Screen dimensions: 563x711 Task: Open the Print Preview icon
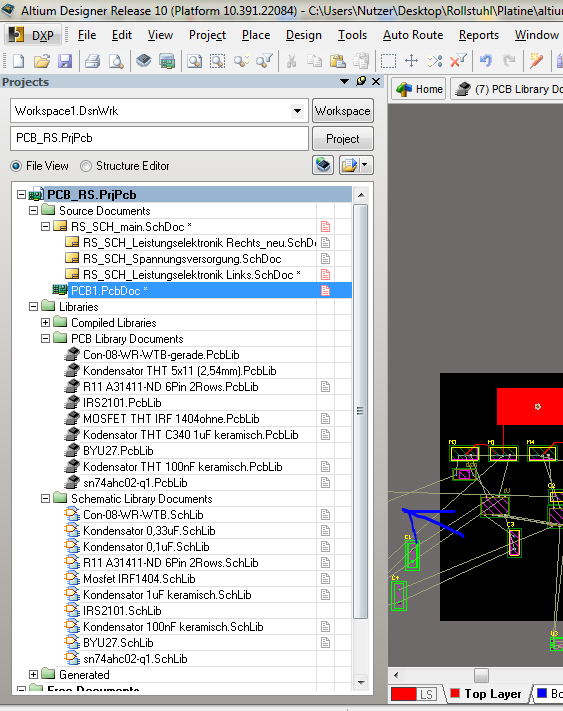[116, 61]
